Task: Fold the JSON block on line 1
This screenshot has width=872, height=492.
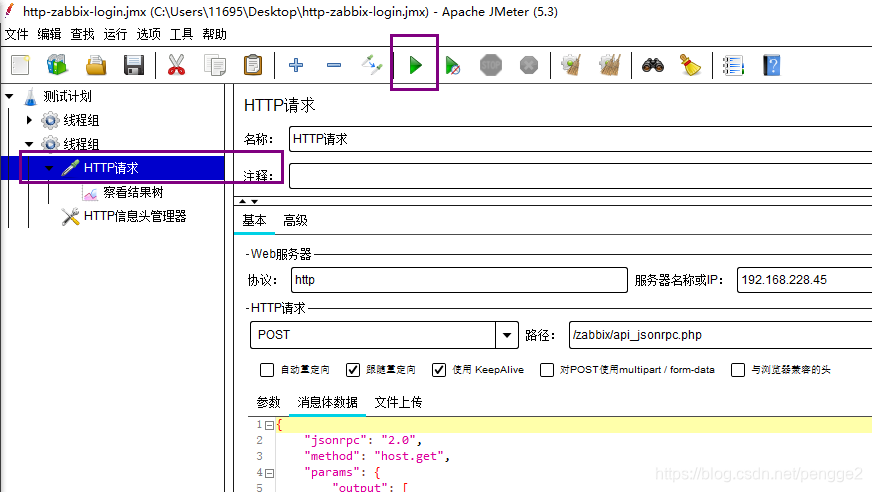Action: pyautogui.click(x=270, y=425)
